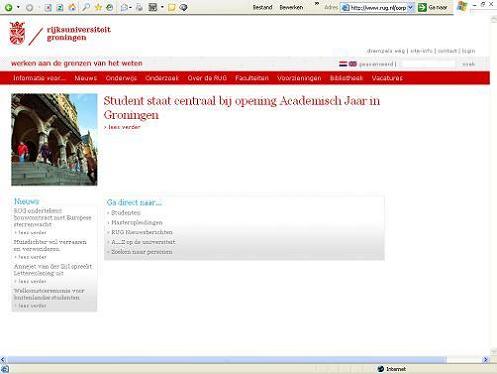
Task: Go to RUG Nieuwsberichten quick link
Action: [142, 232]
